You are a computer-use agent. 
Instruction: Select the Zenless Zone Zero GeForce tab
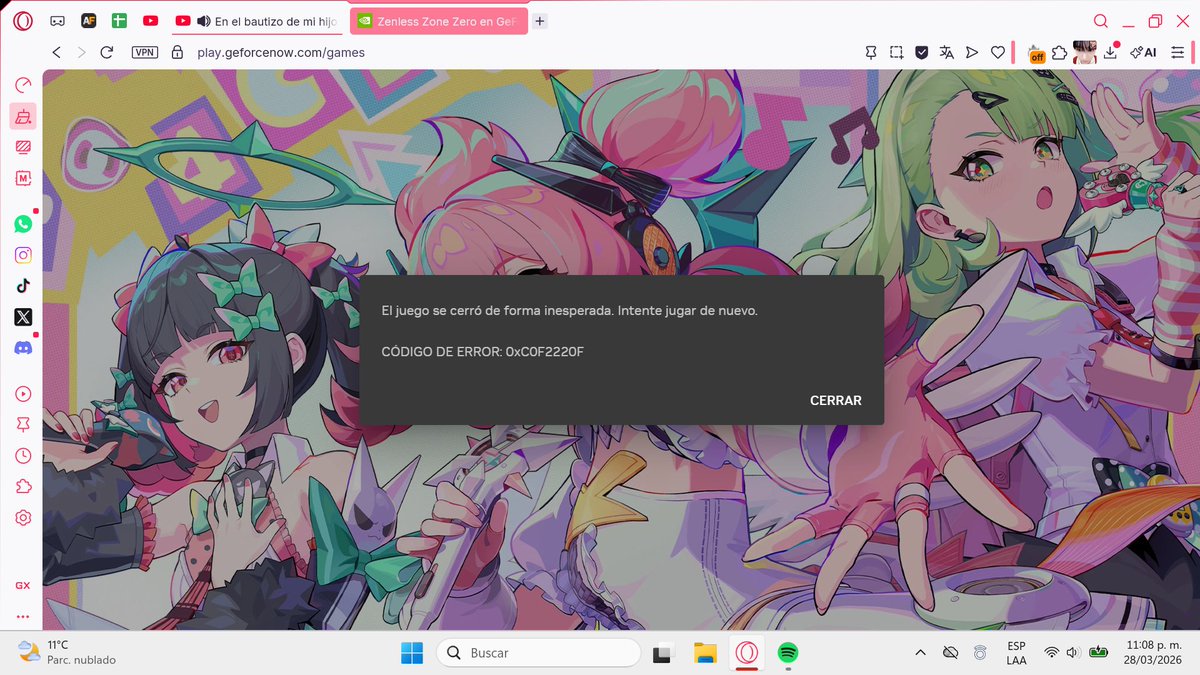click(438, 20)
